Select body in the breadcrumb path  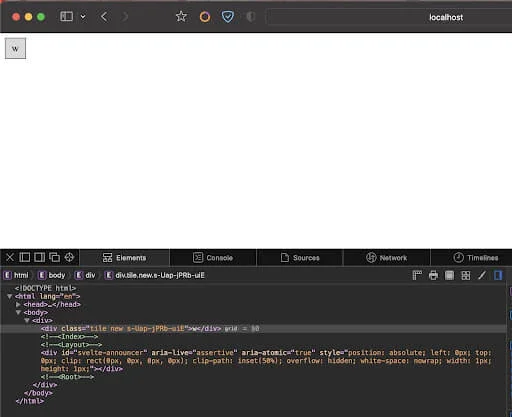52,275
